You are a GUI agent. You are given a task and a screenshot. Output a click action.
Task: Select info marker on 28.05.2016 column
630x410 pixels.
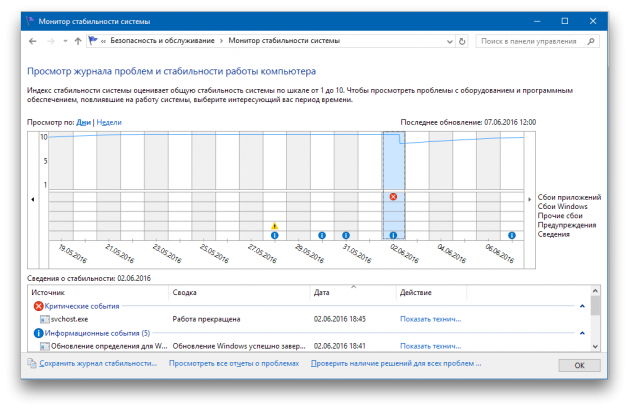tap(274, 236)
